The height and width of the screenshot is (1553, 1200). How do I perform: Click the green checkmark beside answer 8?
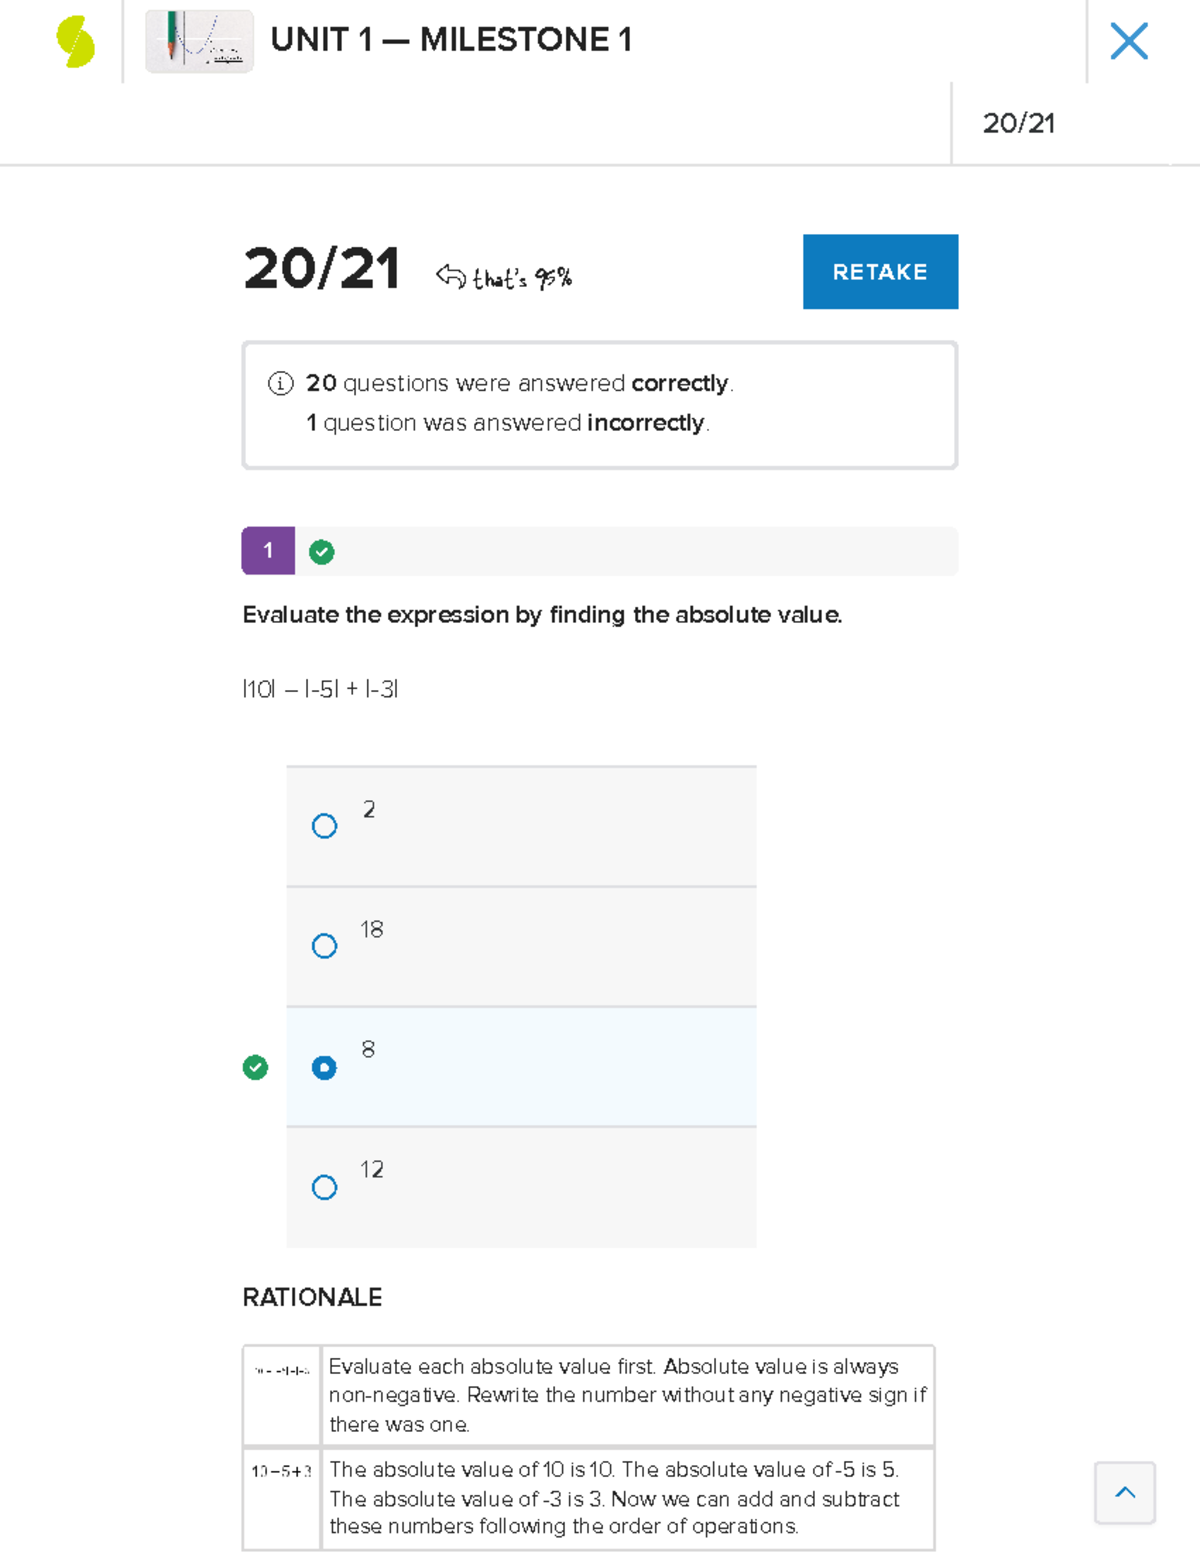tap(256, 1067)
